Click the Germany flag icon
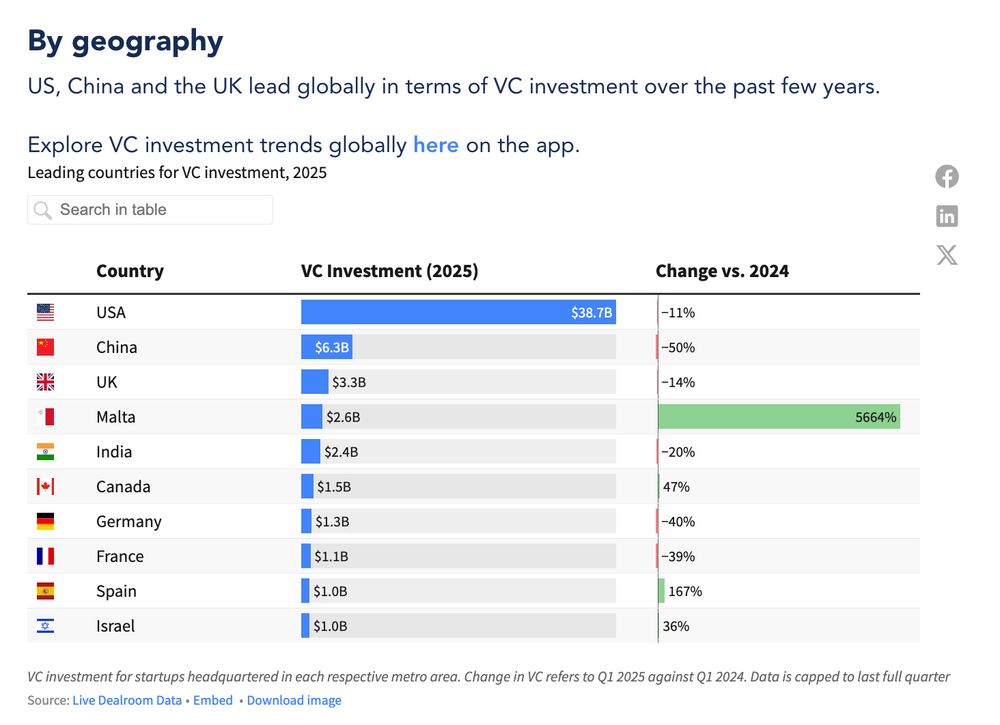This screenshot has height=725, width=1000. pos(45,521)
